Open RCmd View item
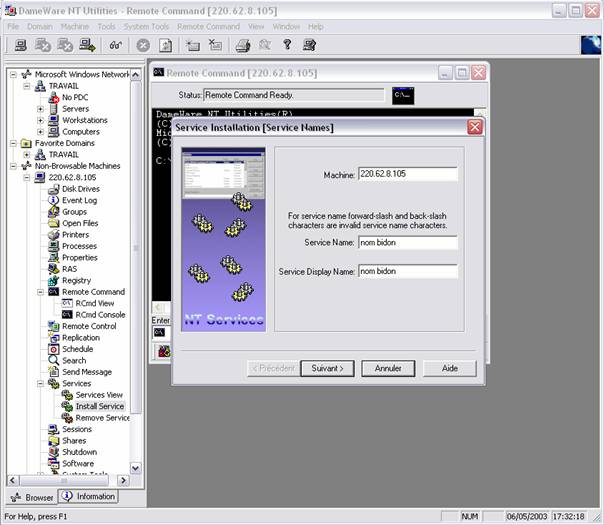The height and width of the screenshot is (525, 604). [94, 303]
